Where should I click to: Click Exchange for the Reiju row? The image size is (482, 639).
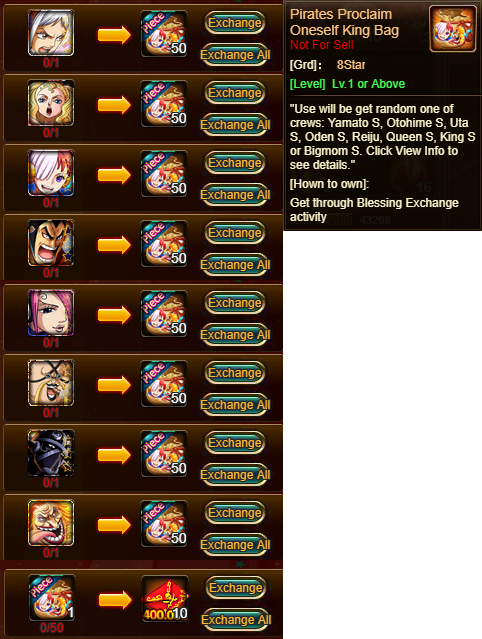click(x=235, y=303)
